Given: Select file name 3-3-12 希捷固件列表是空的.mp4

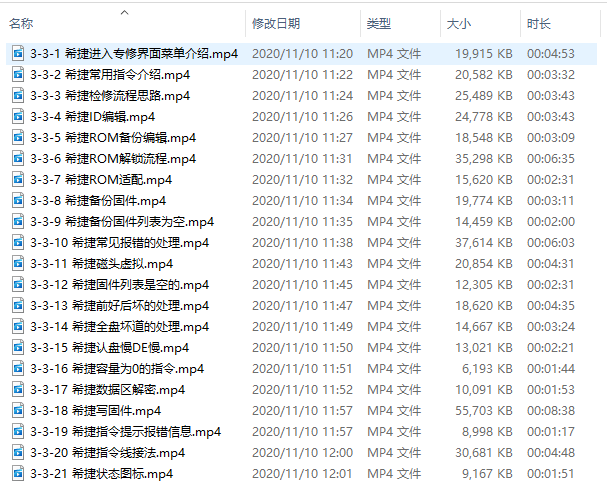Looking at the screenshot, I should (x=120, y=284).
